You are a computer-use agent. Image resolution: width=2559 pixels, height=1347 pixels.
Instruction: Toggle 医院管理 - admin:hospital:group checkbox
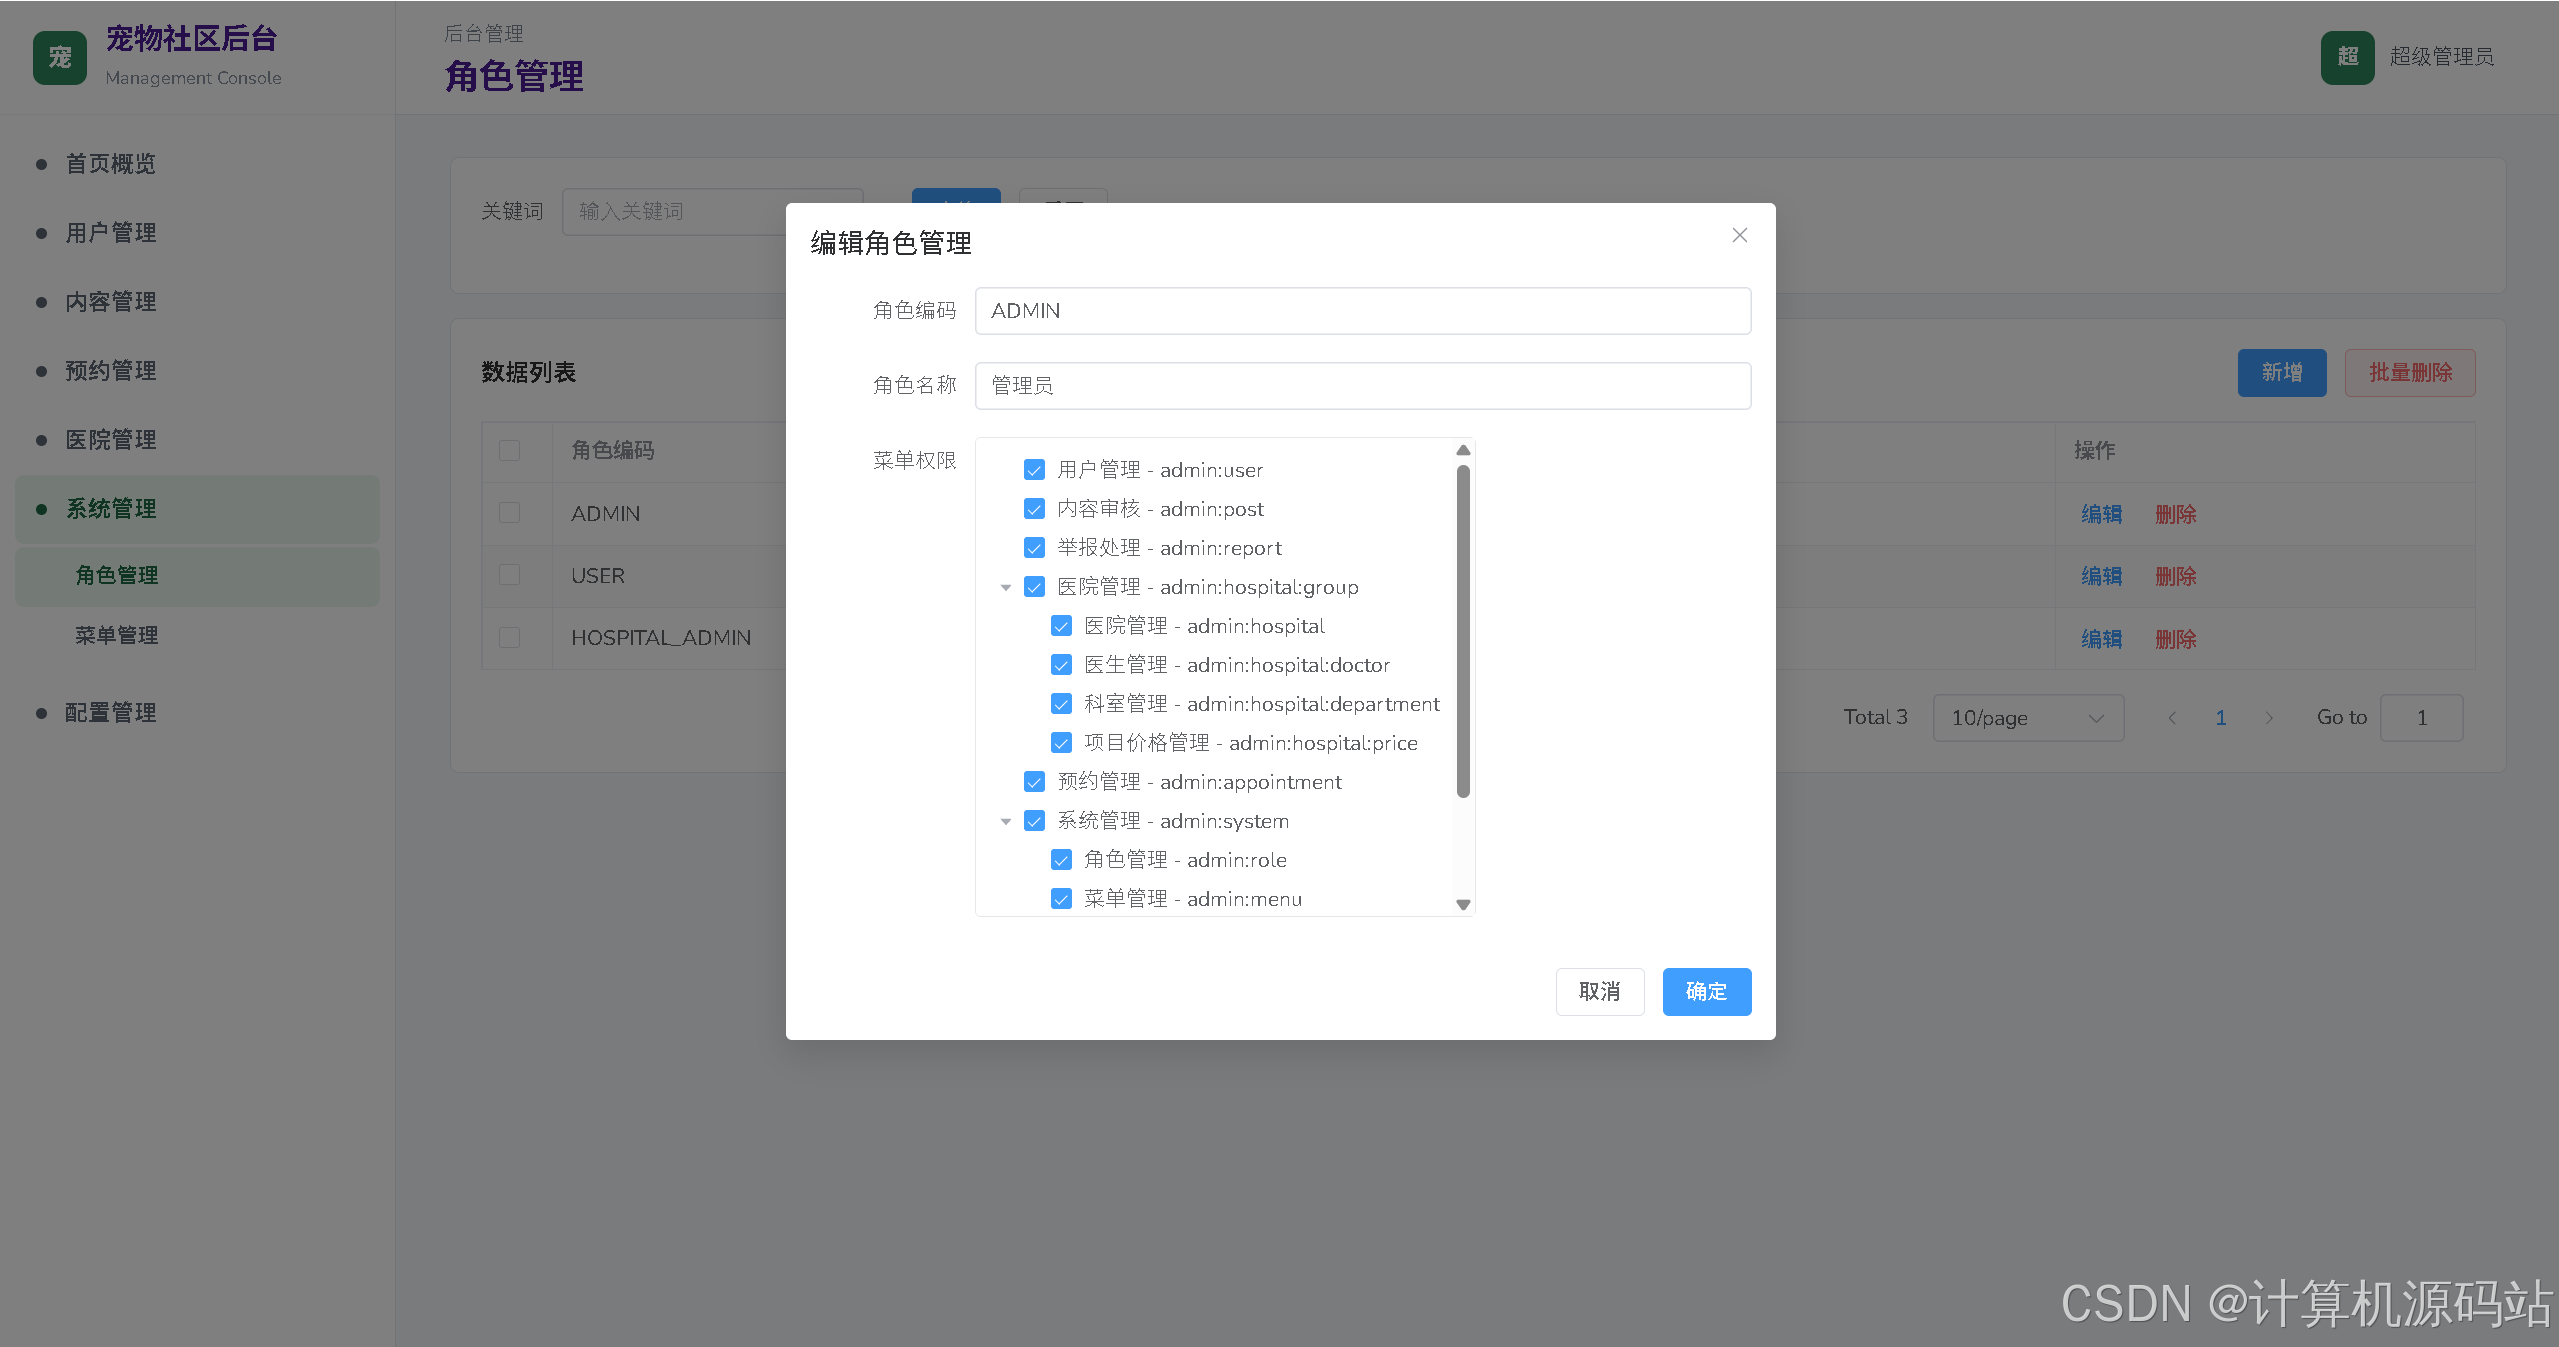[x=1034, y=587]
